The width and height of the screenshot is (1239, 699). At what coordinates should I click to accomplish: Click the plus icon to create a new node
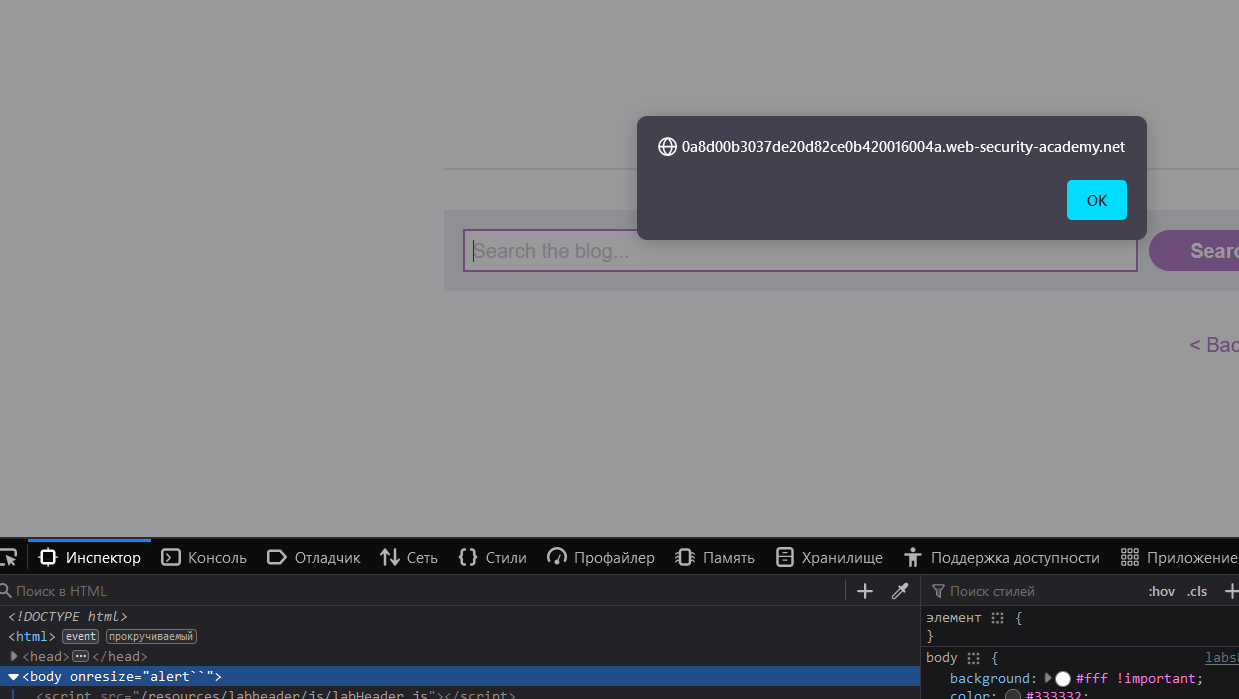click(865, 591)
